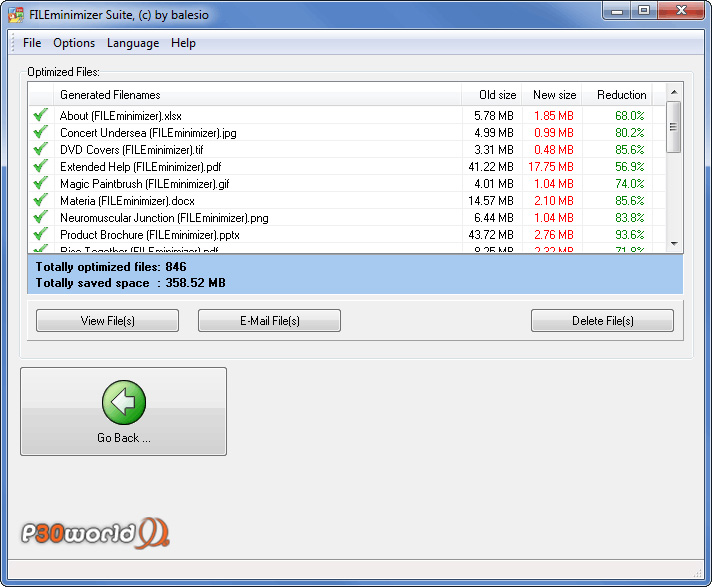The image size is (712, 587).
Task: Minimize the FILEminimizer window
Action: pyautogui.click(x=617, y=11)
